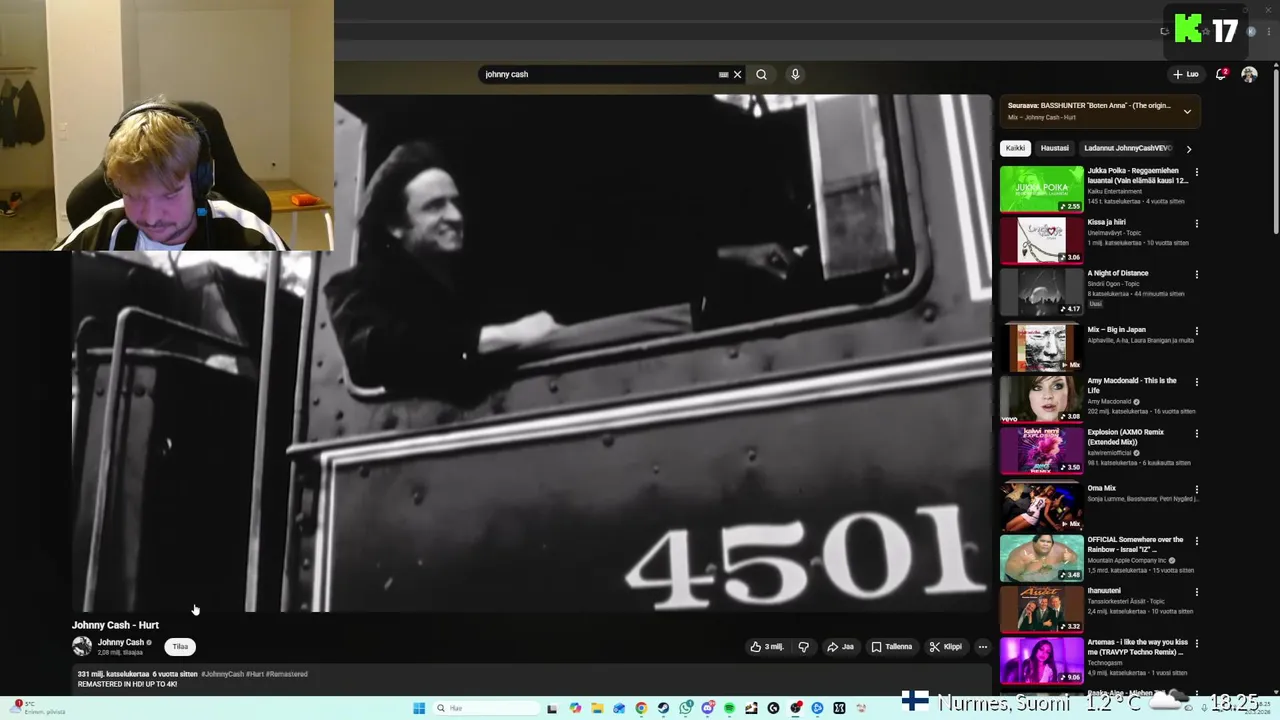Open A Night of Distance thumbnail

[1041, 292]
